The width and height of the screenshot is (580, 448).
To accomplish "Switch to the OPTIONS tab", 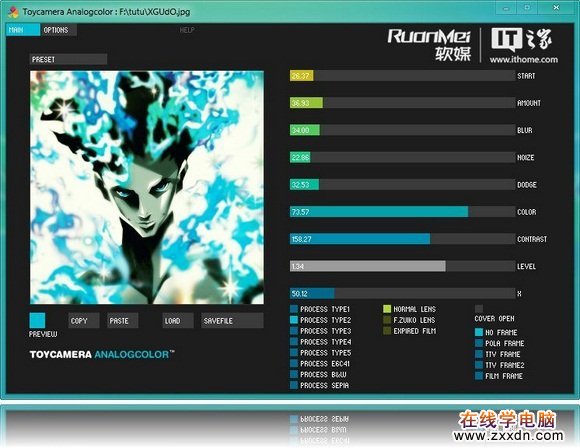I will tap(58, 30).
